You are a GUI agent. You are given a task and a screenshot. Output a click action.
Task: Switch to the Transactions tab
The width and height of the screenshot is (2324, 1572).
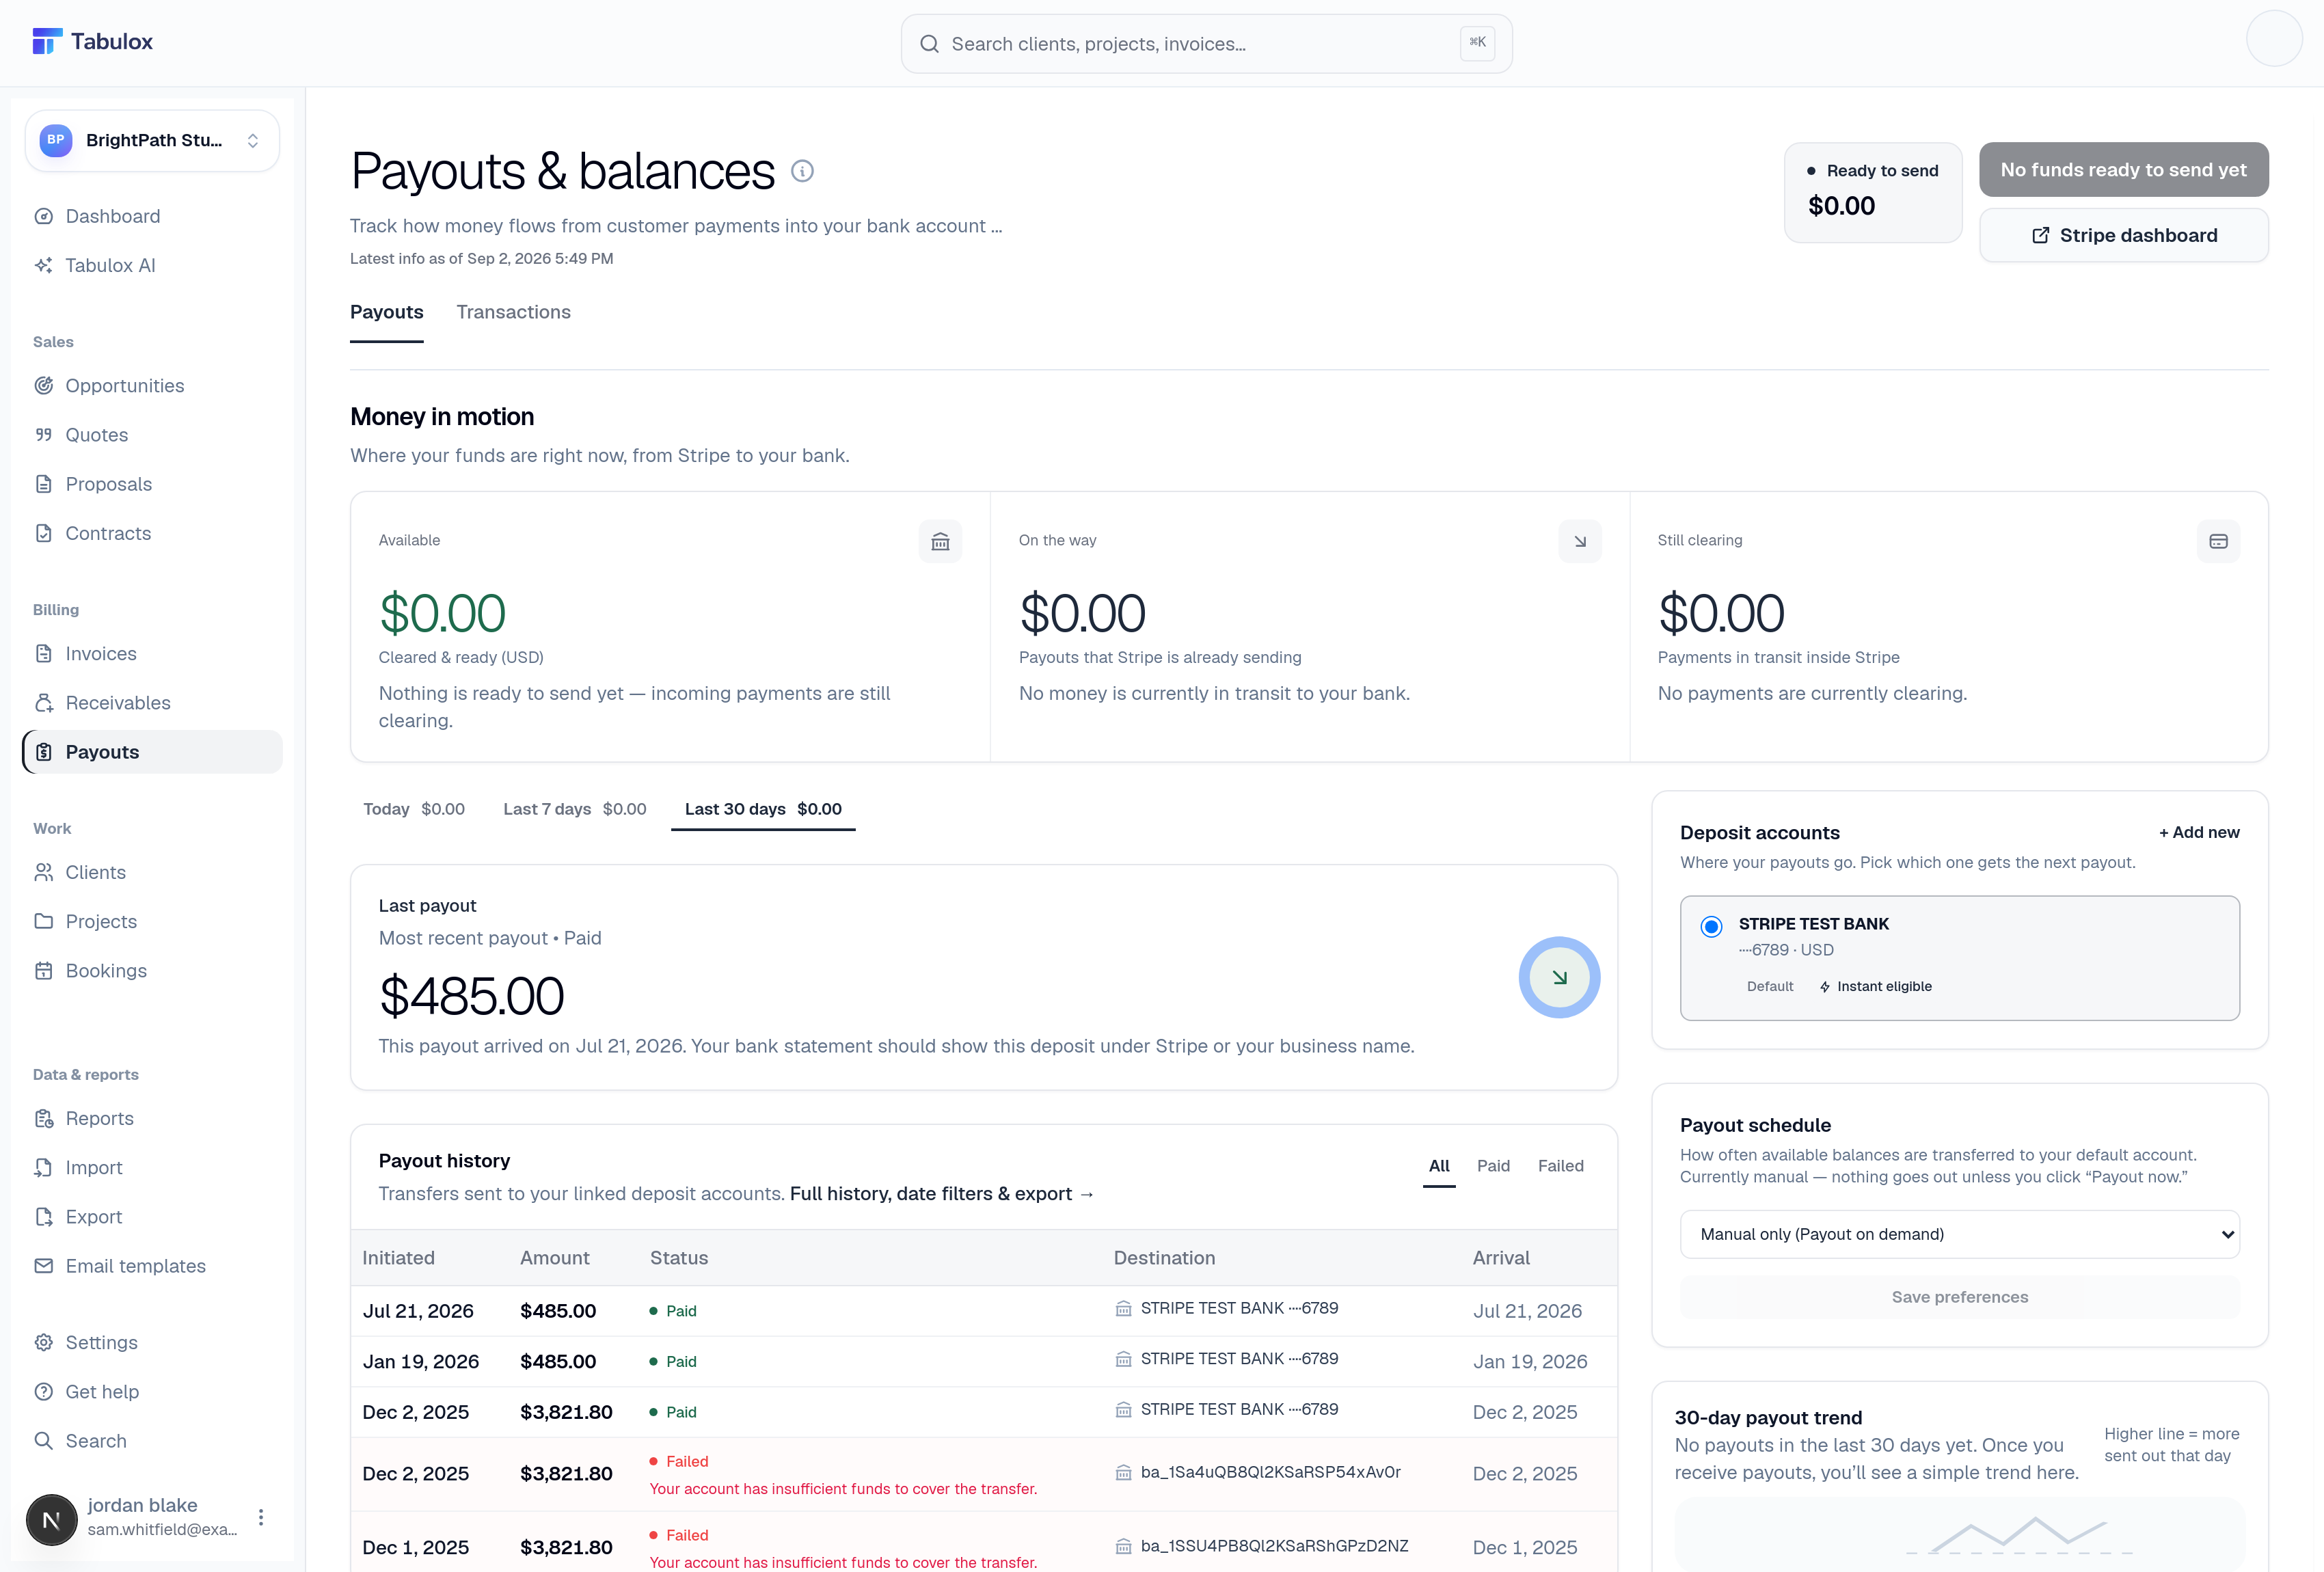click(514, 312)
